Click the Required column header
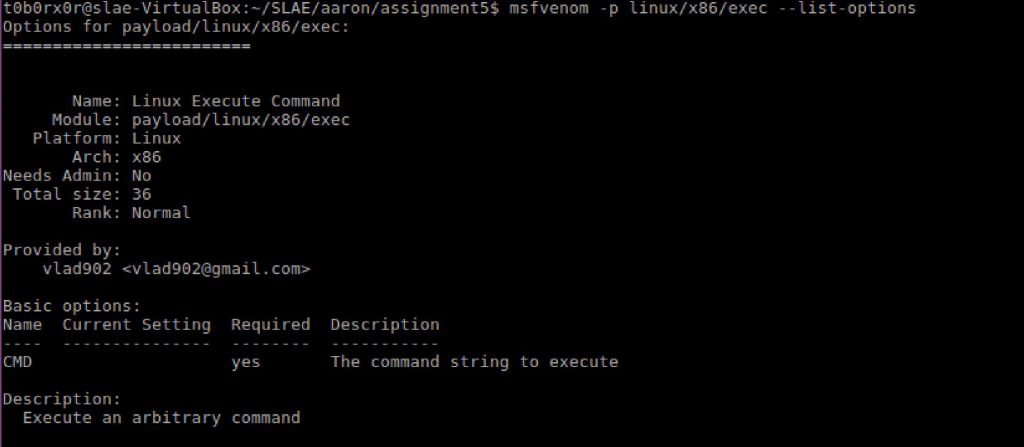Screen dimensions: 1024x447 270,325
